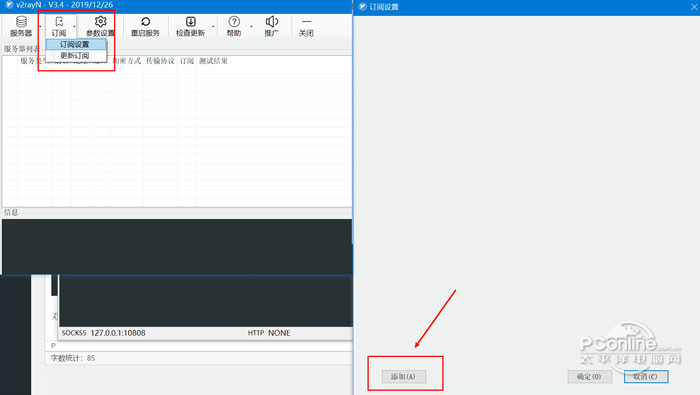Image resolution: width=700 pixels, height=395 pixels.
Task: Click SOCKS5 127.0.0.1:10808 status text
Action: (x=104, y=333)
